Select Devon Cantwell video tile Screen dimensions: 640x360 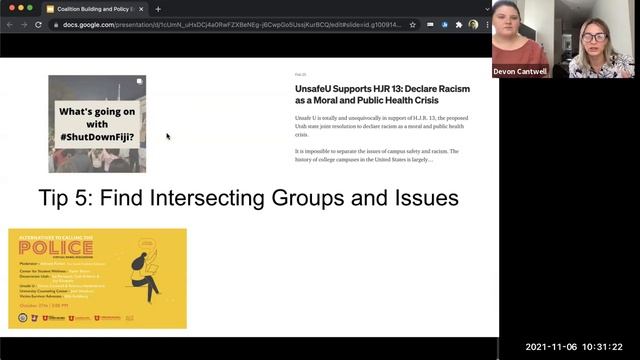coord(521,39)
